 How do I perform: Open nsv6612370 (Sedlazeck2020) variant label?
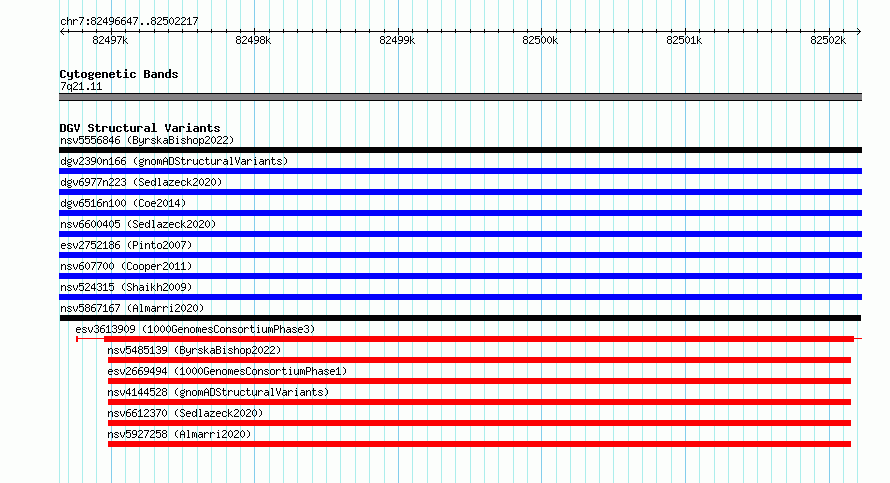pyautogui.click(x=185, y=413)
